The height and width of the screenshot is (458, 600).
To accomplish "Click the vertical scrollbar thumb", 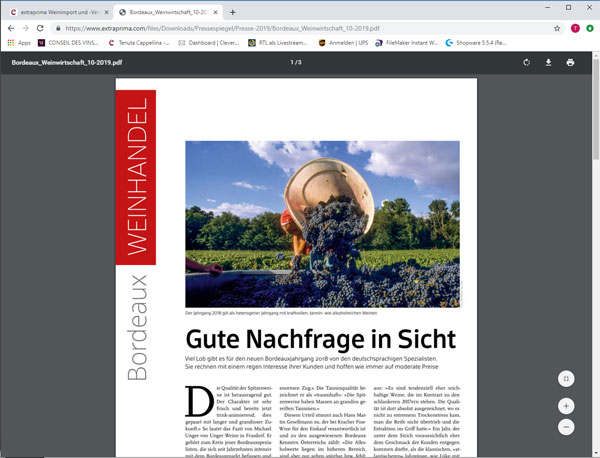I will click(x=596, y=109).
